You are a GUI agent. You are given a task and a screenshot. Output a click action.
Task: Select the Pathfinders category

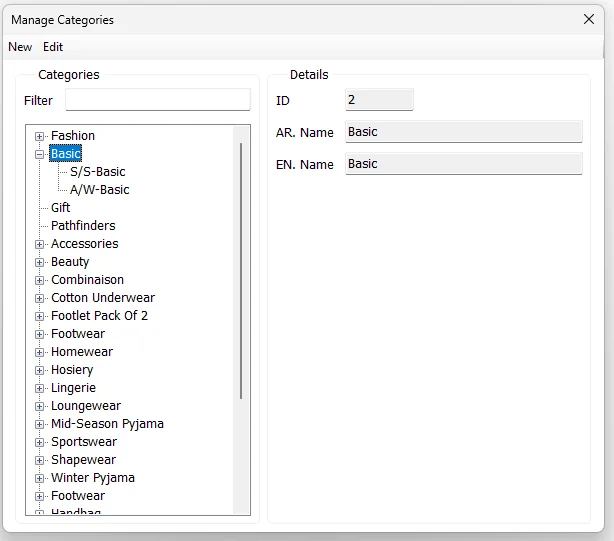pyautogui.click(x=83, y=225)
